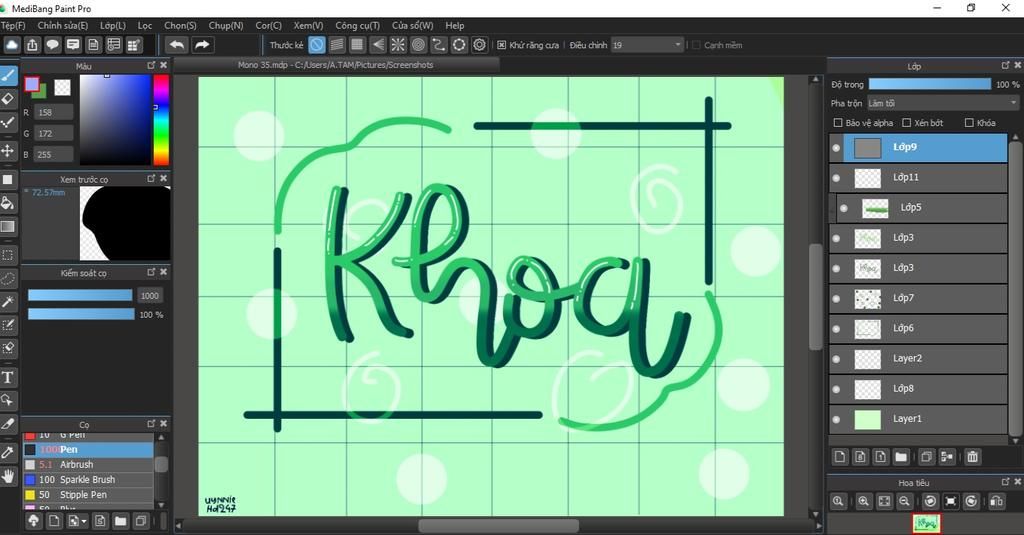This screenshot has height=535, width=1024.
Task: Close the Màu color panel
Action: coord(163,65)
